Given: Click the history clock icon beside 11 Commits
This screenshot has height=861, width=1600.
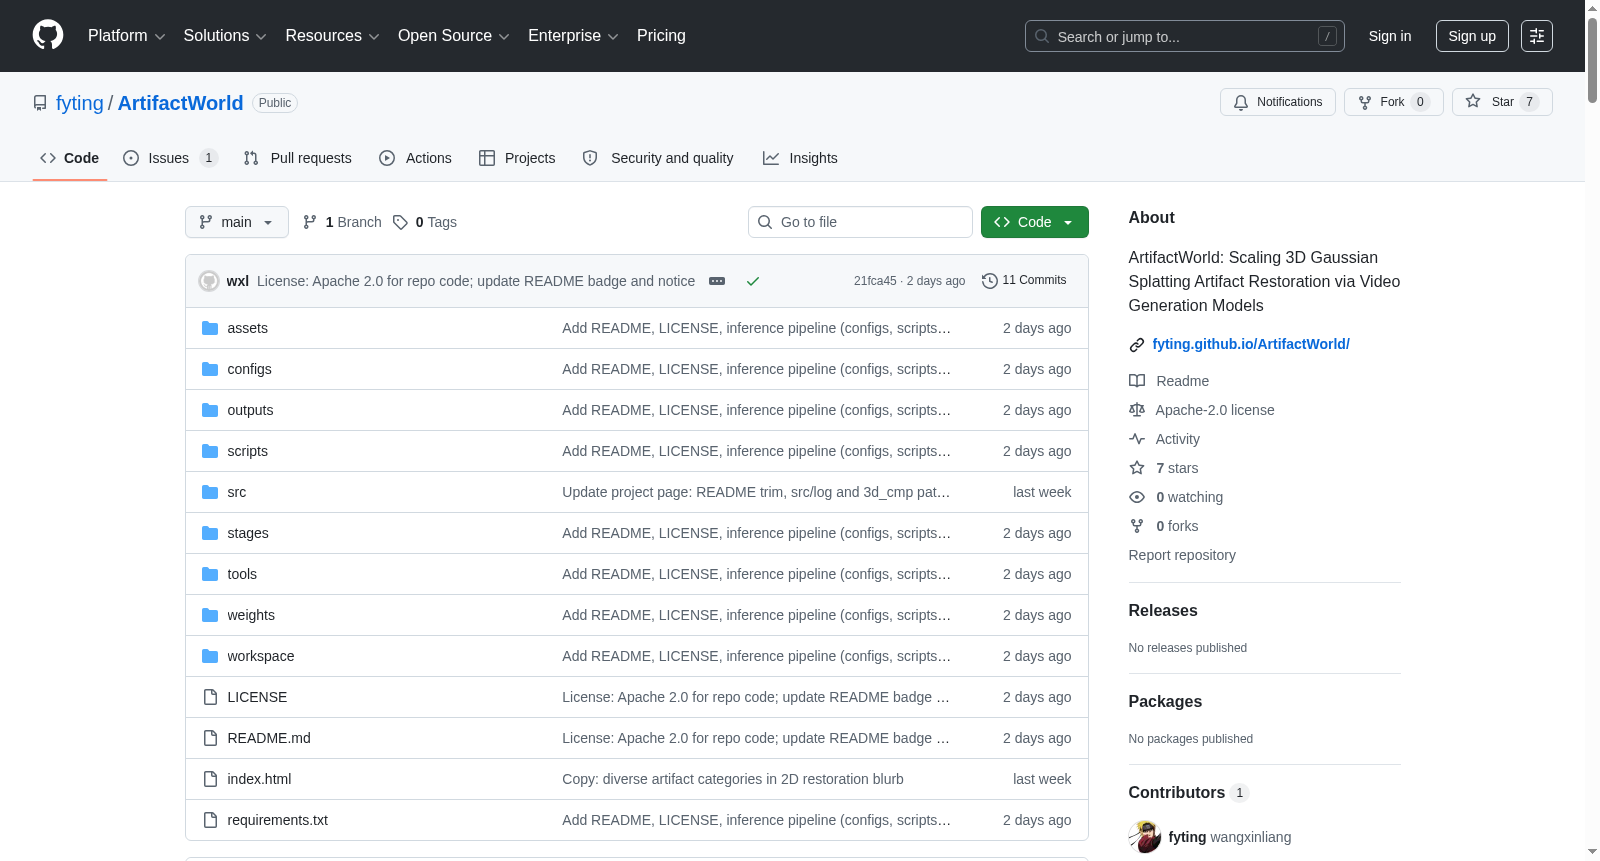Looking at the screenshot, I should click(990, 281).
